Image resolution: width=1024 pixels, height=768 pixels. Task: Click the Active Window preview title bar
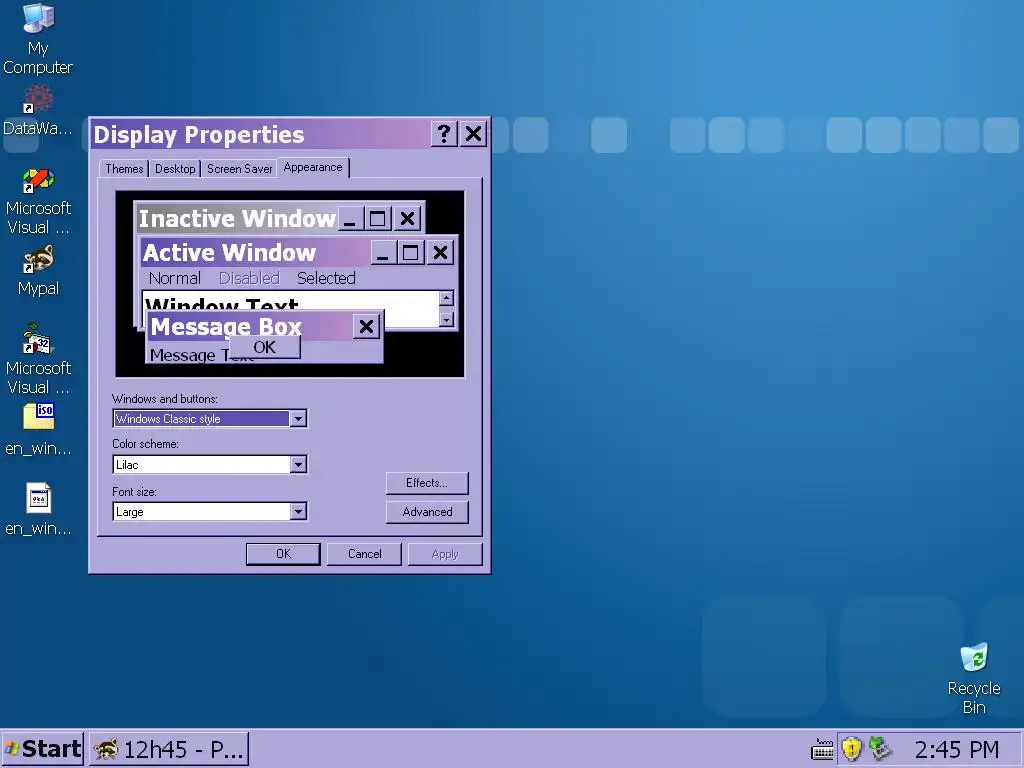pyautogui.click(x=299, y=252)
